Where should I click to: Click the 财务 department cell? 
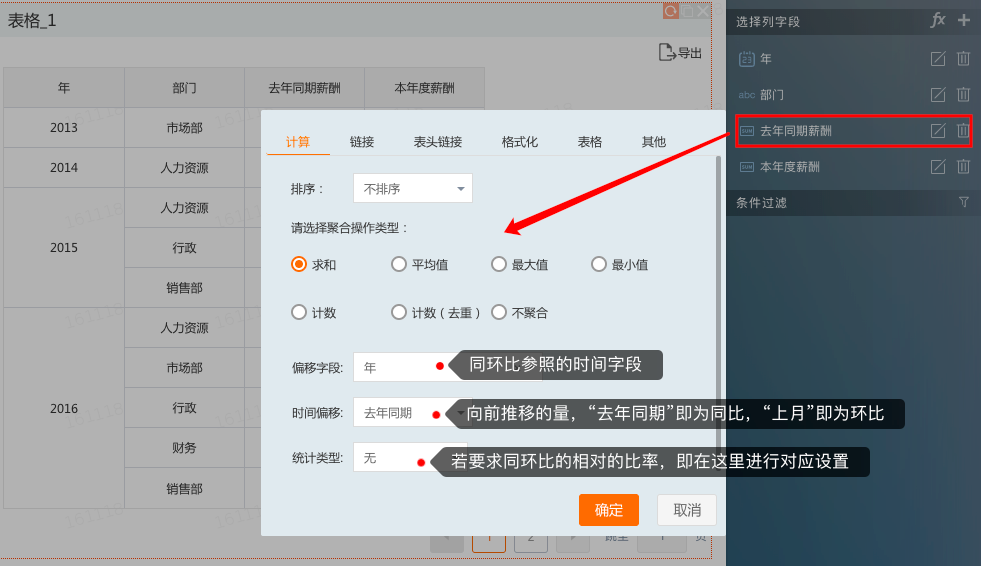(185, 448)
